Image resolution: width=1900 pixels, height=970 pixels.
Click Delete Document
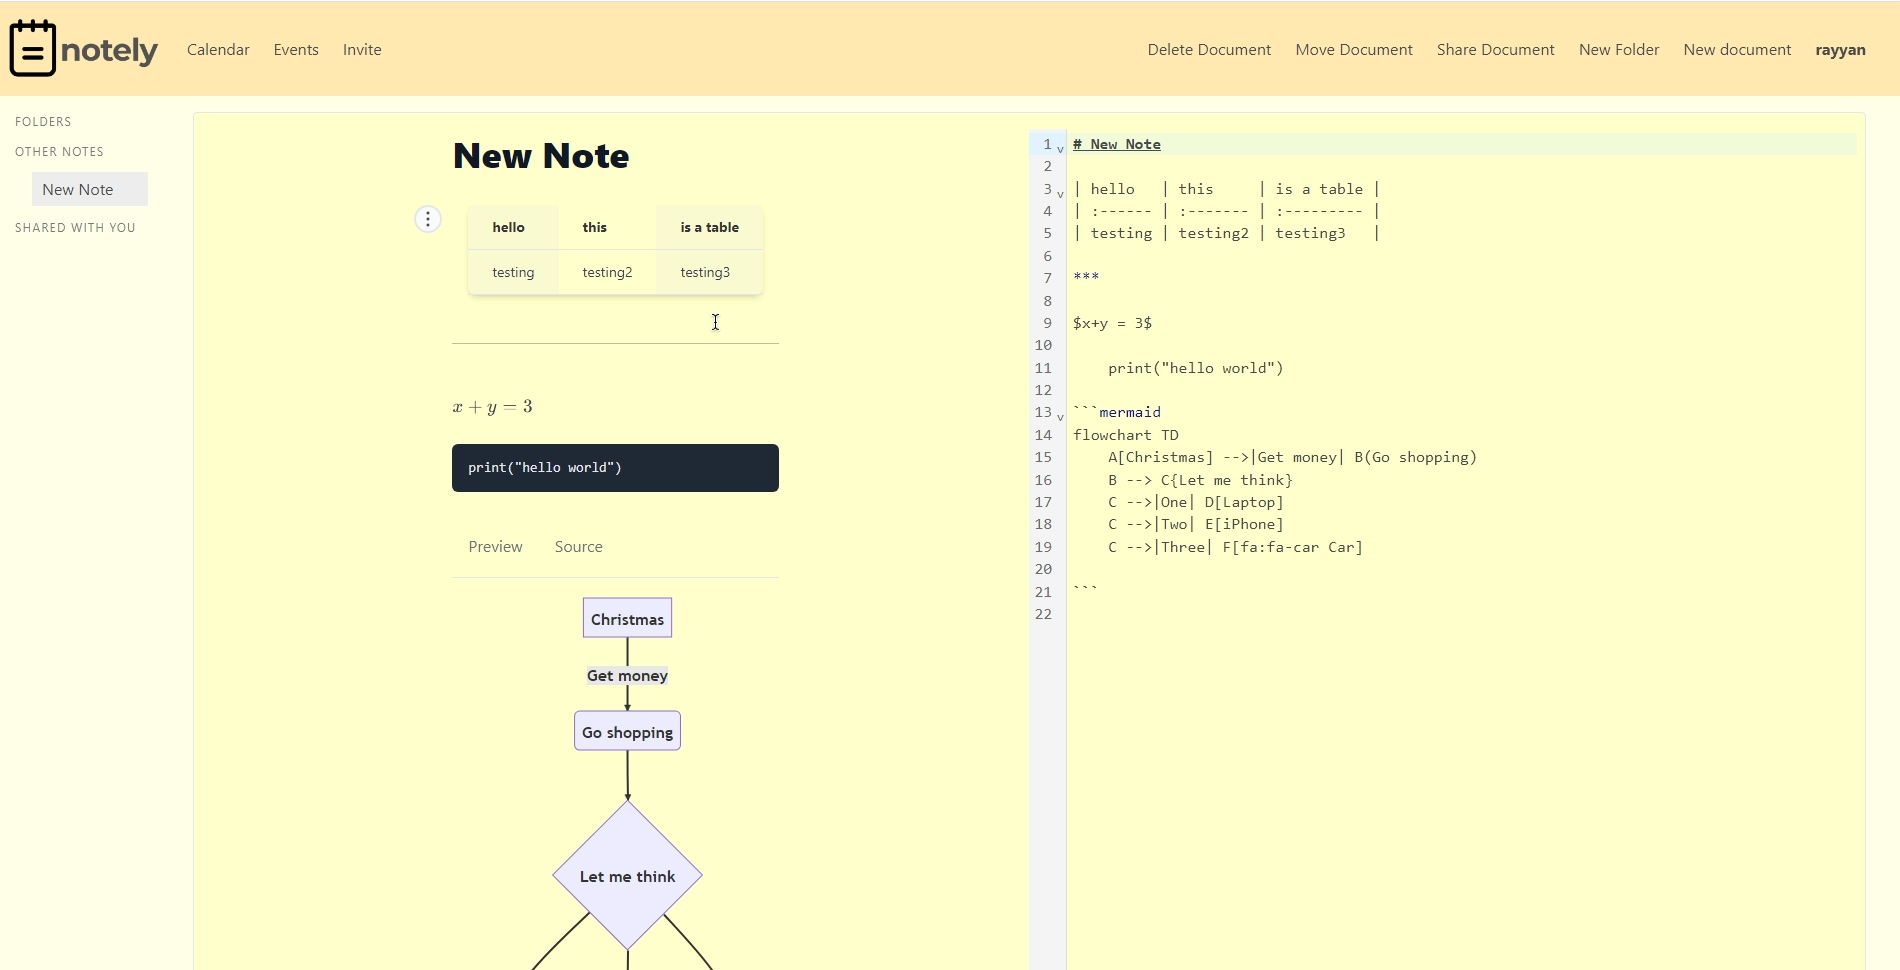(x=1209, y=50)
